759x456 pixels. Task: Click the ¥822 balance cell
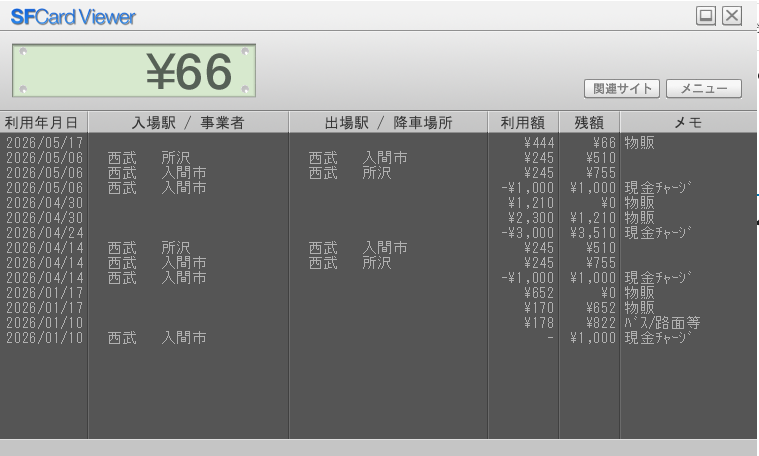pyautogui.click(x=601, y=323)
